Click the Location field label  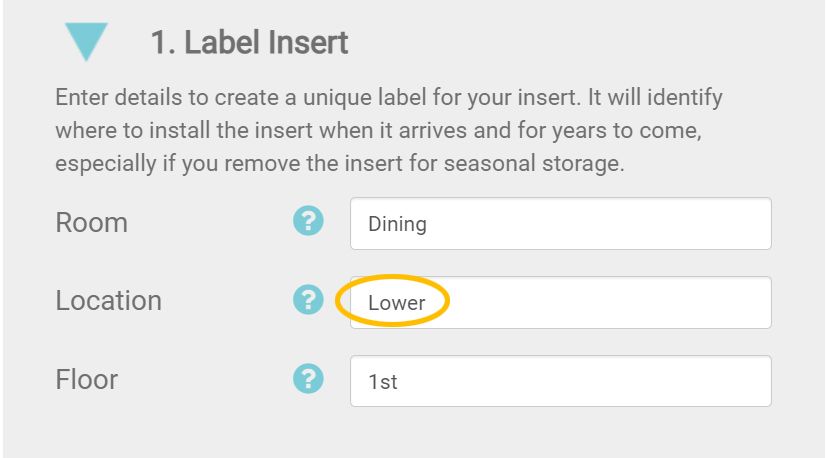(x=108, y=301)
